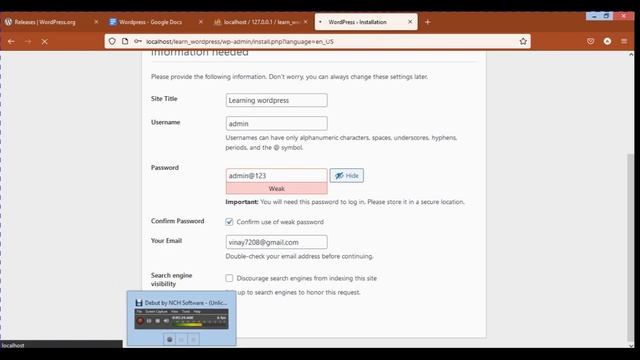Screen dimensions: 640x360
Task: Click the Weak password strength indicator
Action: pos(276,189)
